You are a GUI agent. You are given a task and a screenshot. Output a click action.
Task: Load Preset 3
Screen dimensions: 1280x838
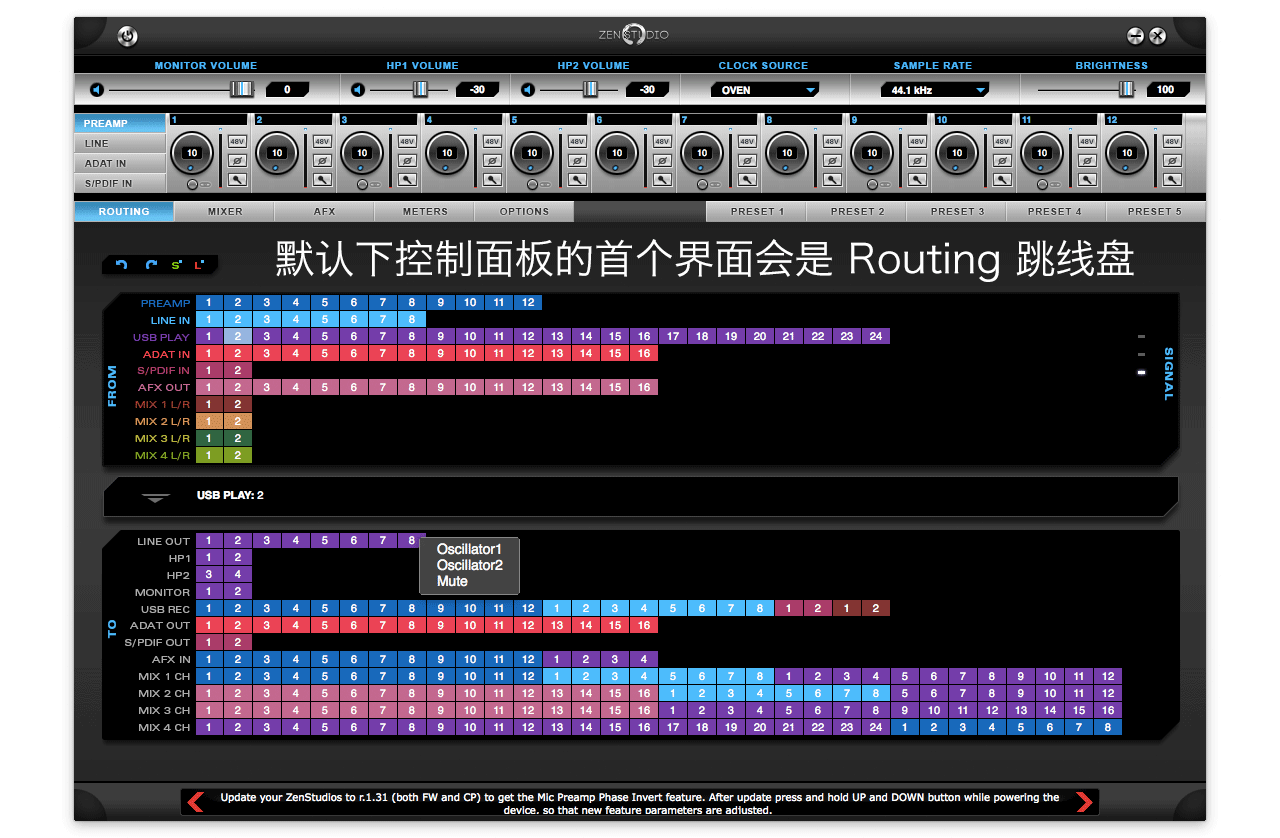(957, 212)
